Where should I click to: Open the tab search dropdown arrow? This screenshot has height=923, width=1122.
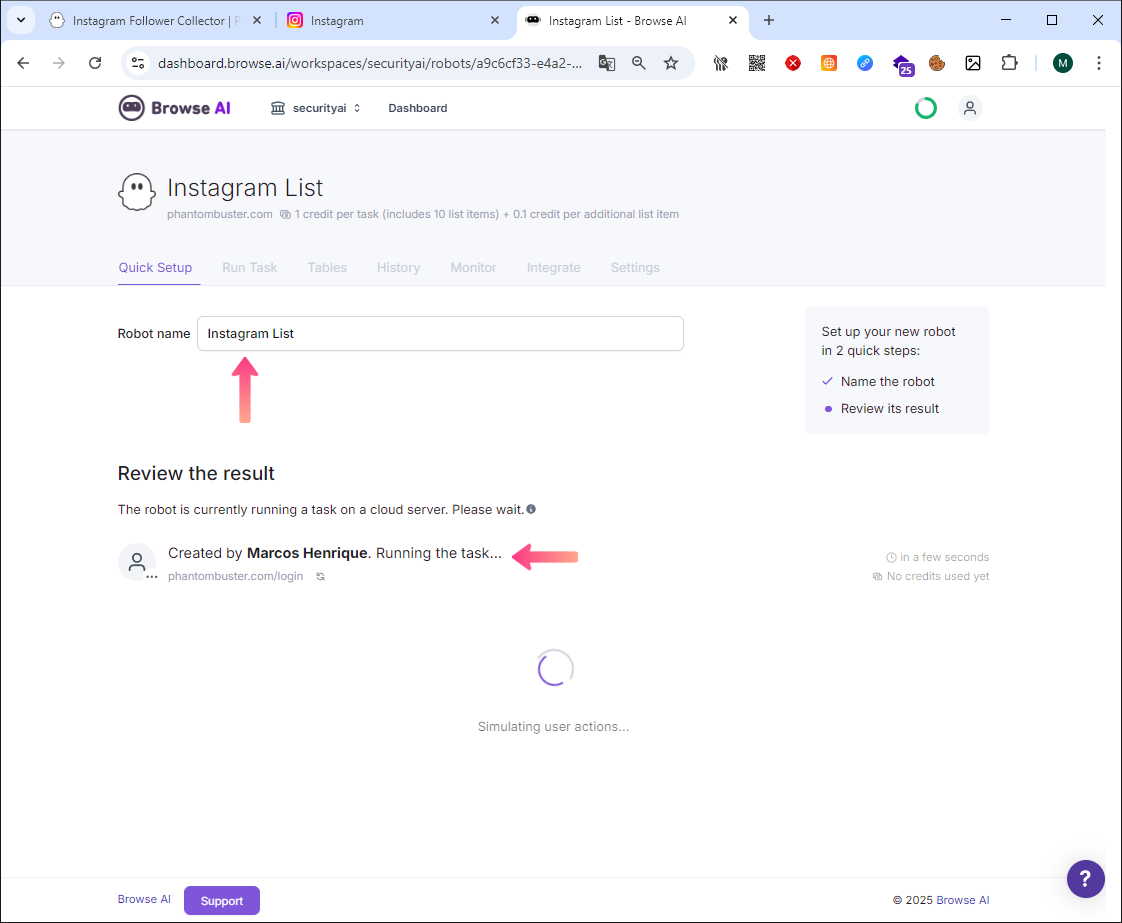coord(21,20)
